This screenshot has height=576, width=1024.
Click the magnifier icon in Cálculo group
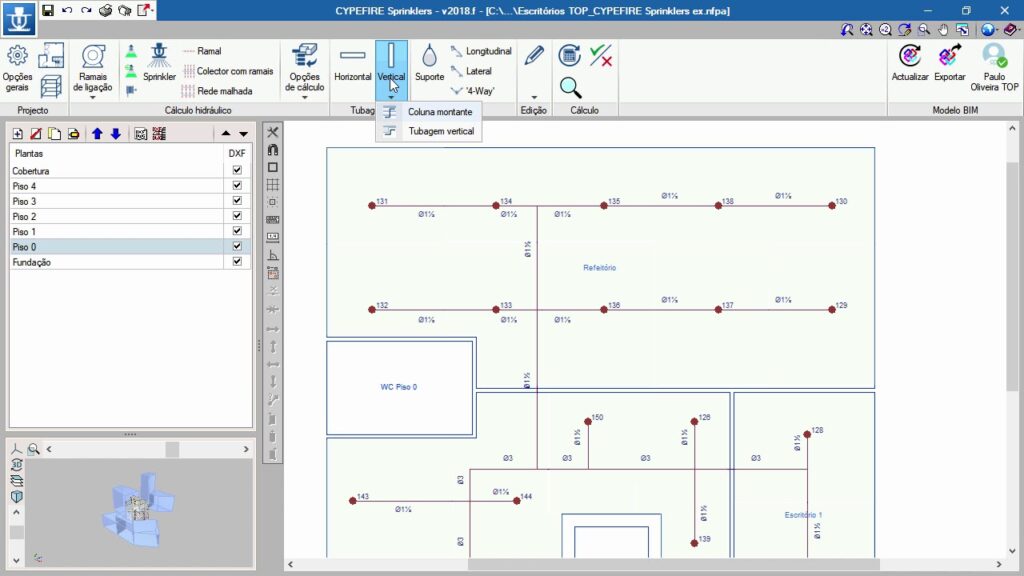tap(570, 87)
